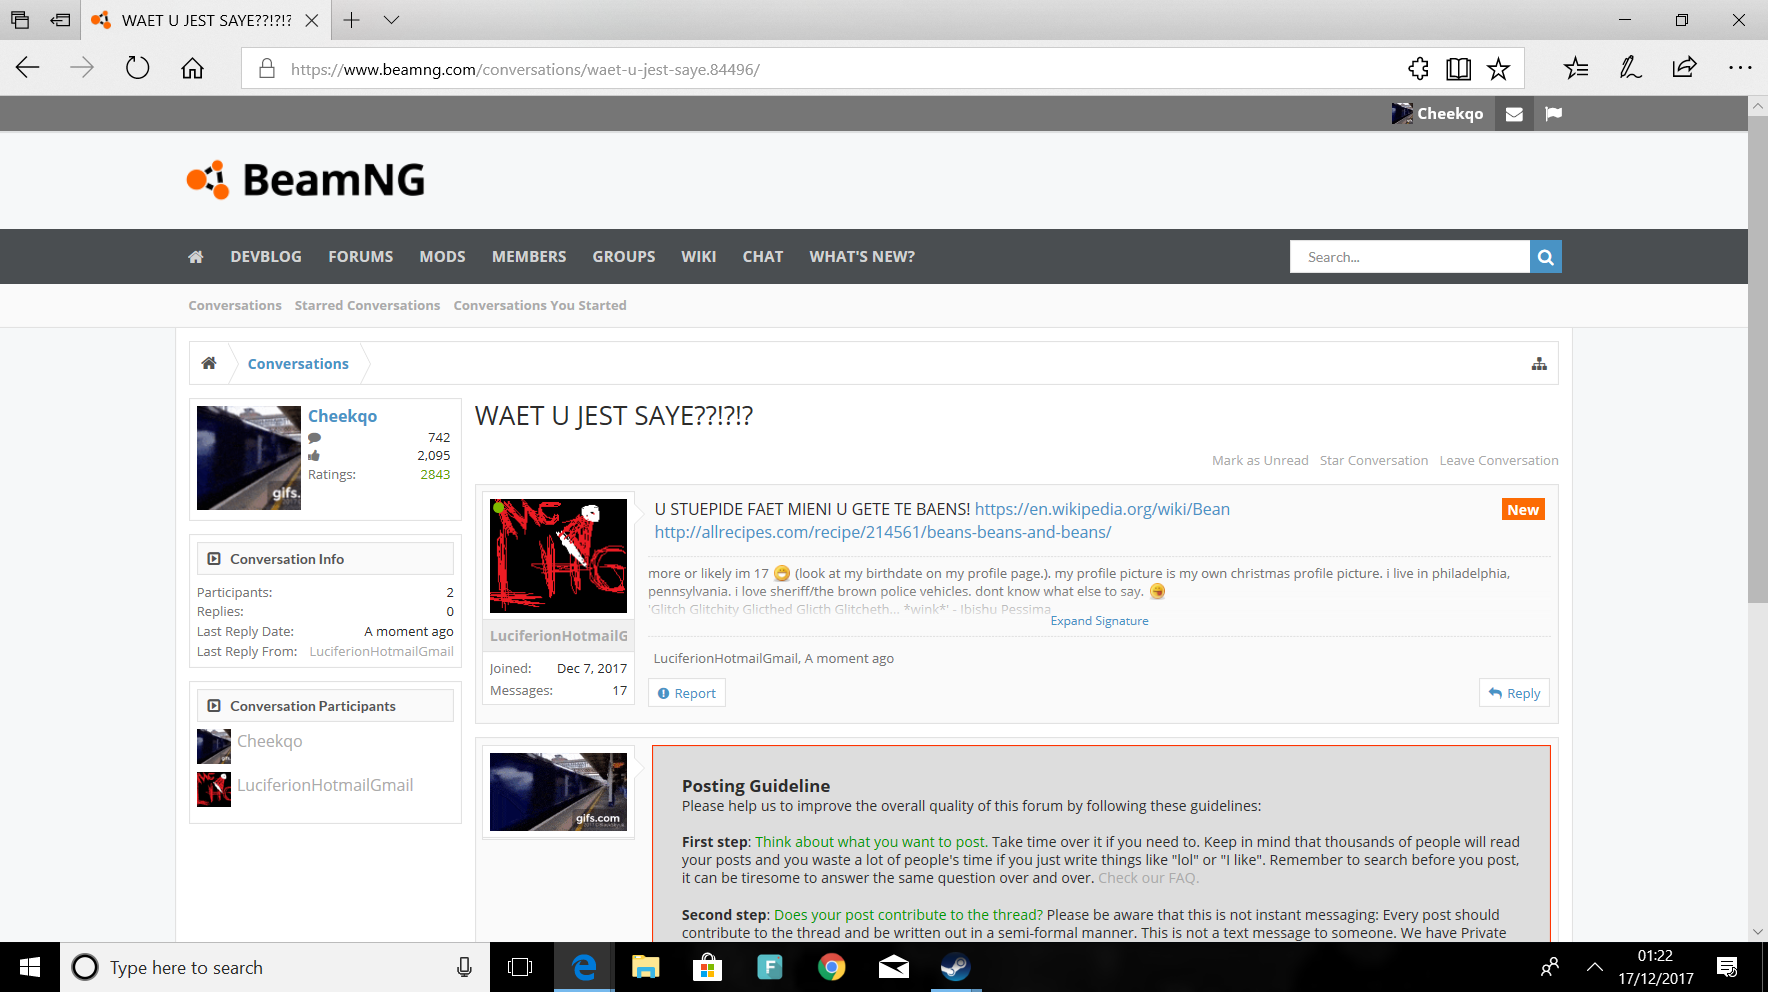Click the browser address bar URL
The height and width of the screenshot is (992, 1768).
[x=525, y=69]
